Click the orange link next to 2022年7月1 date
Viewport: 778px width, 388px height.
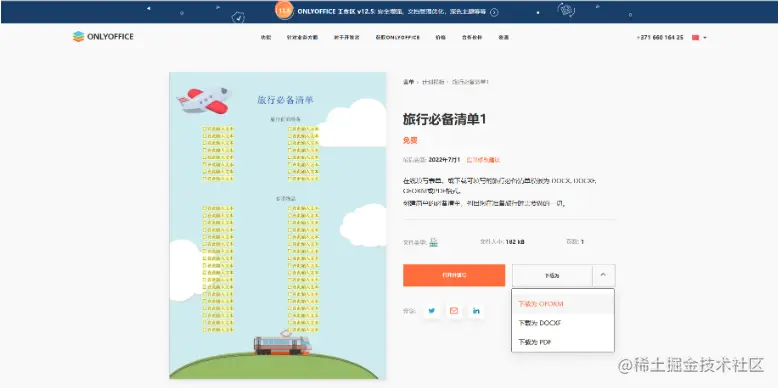click(483, 160)
